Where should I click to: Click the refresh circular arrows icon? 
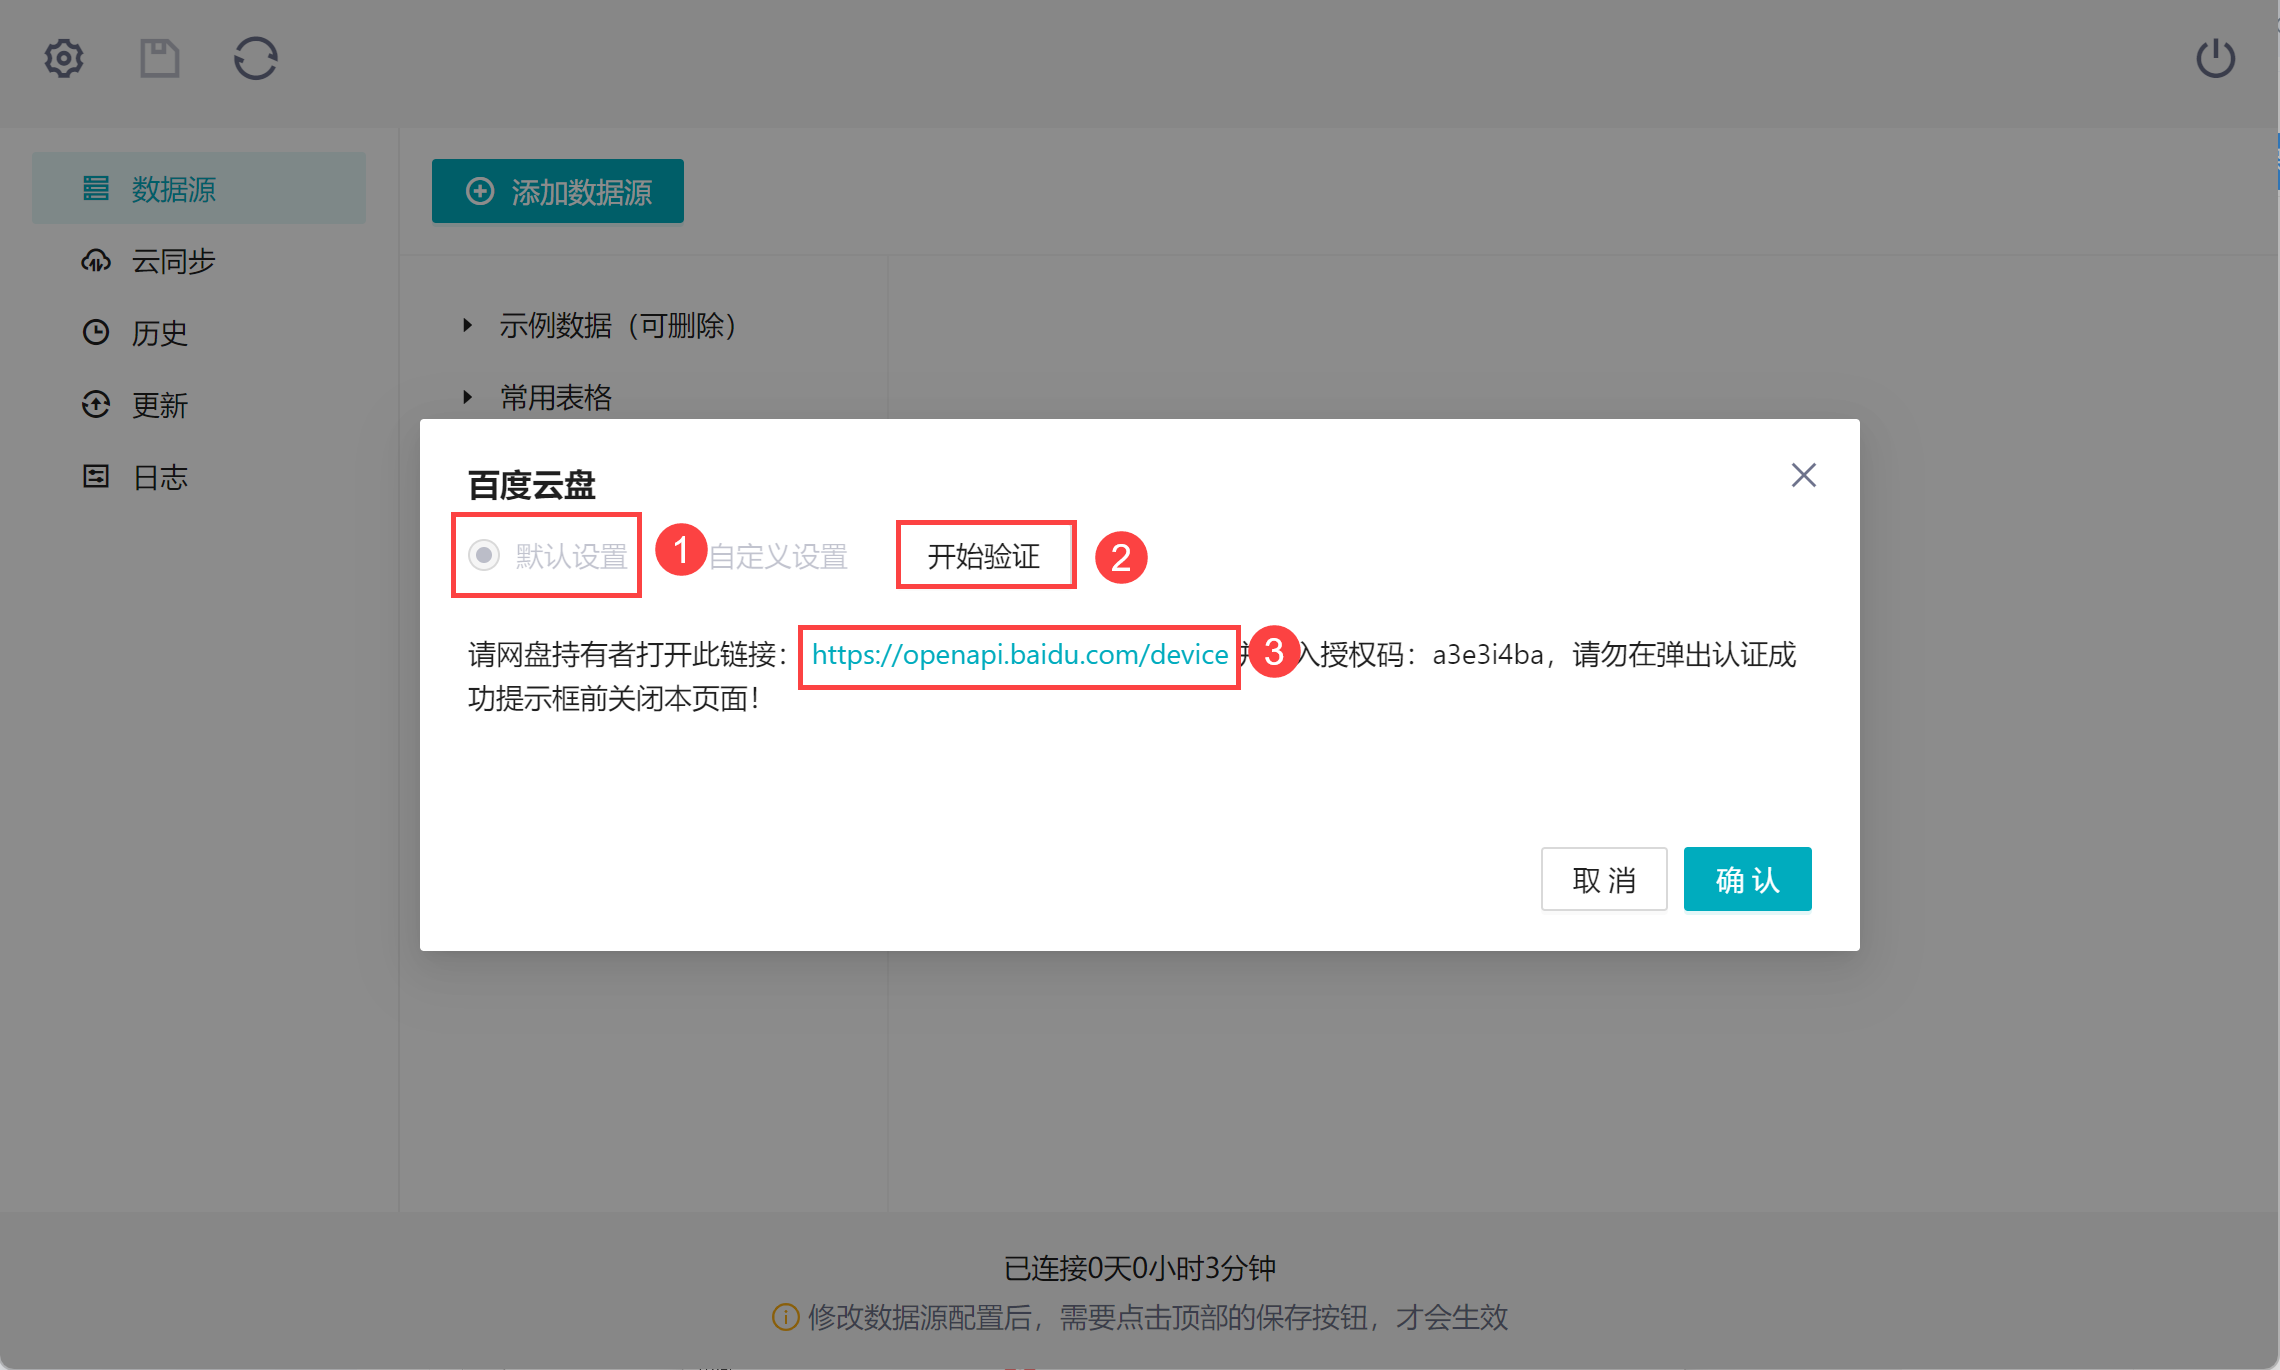(x=255, y=59)
